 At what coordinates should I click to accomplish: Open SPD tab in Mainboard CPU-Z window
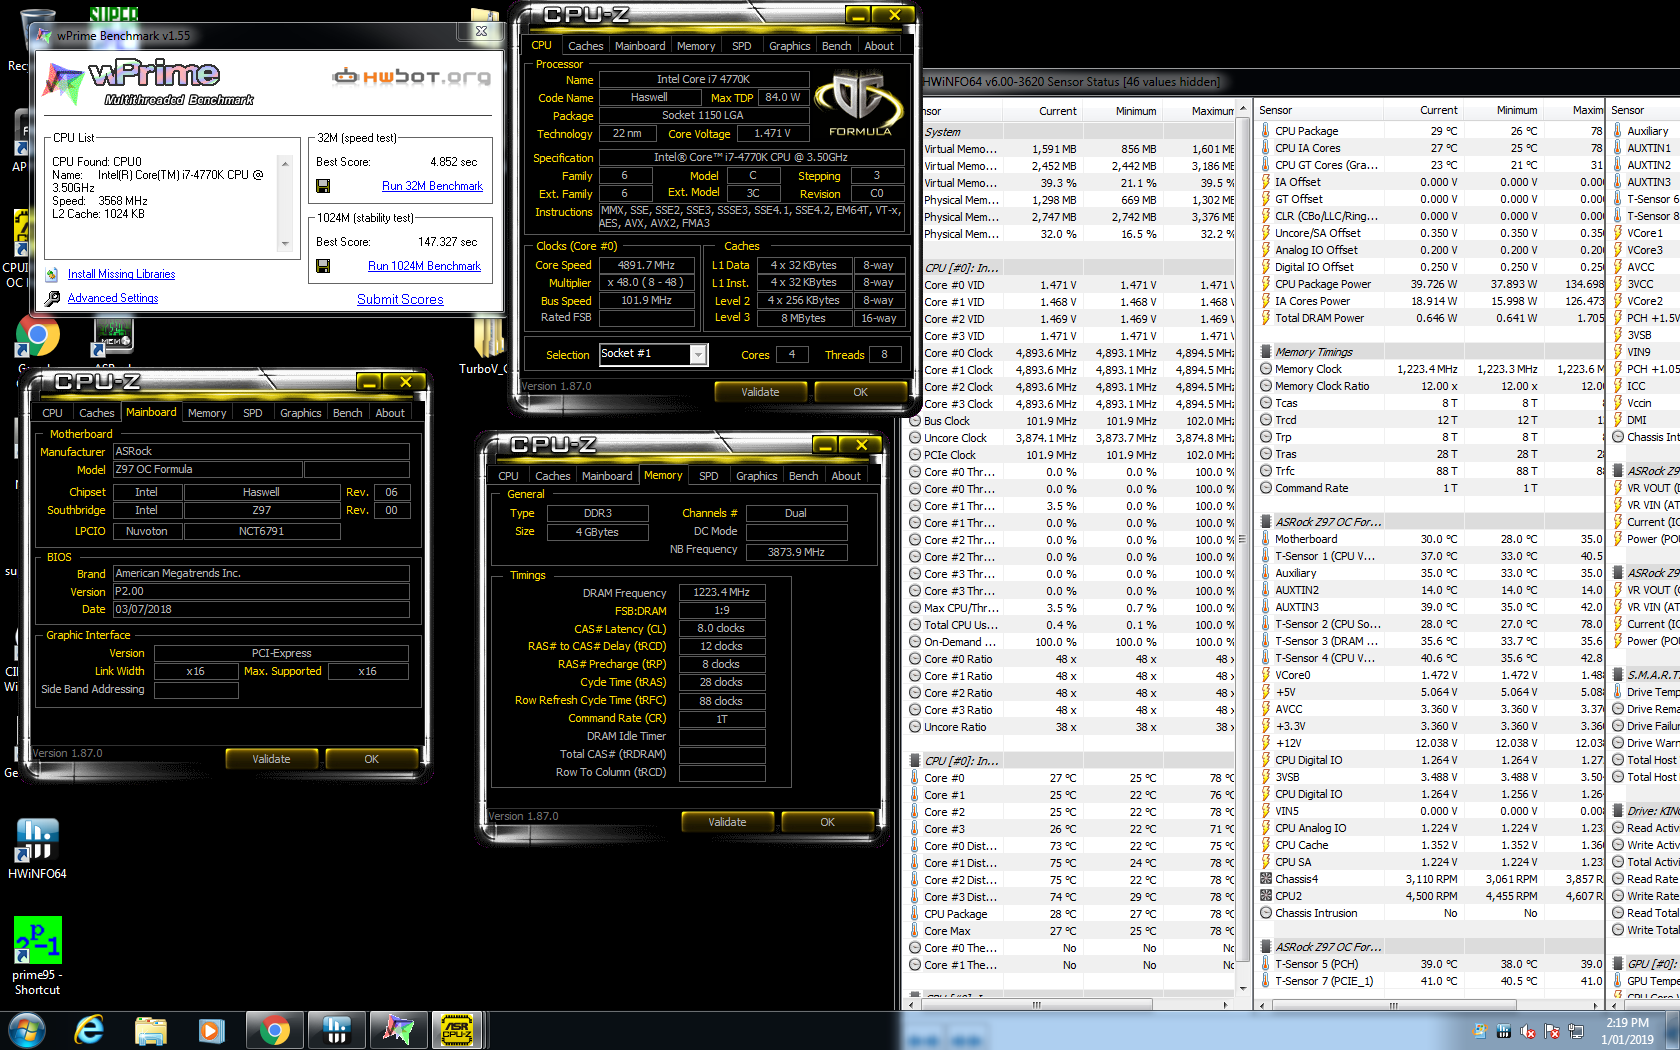(253, 413)
